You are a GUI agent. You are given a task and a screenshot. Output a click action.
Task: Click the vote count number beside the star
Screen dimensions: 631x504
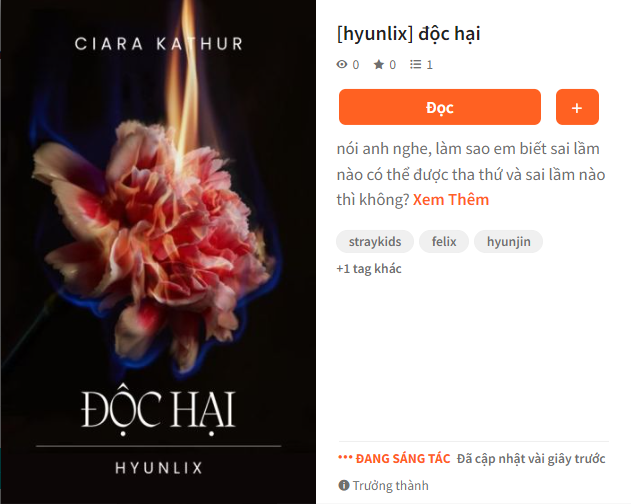pos(392,65)
